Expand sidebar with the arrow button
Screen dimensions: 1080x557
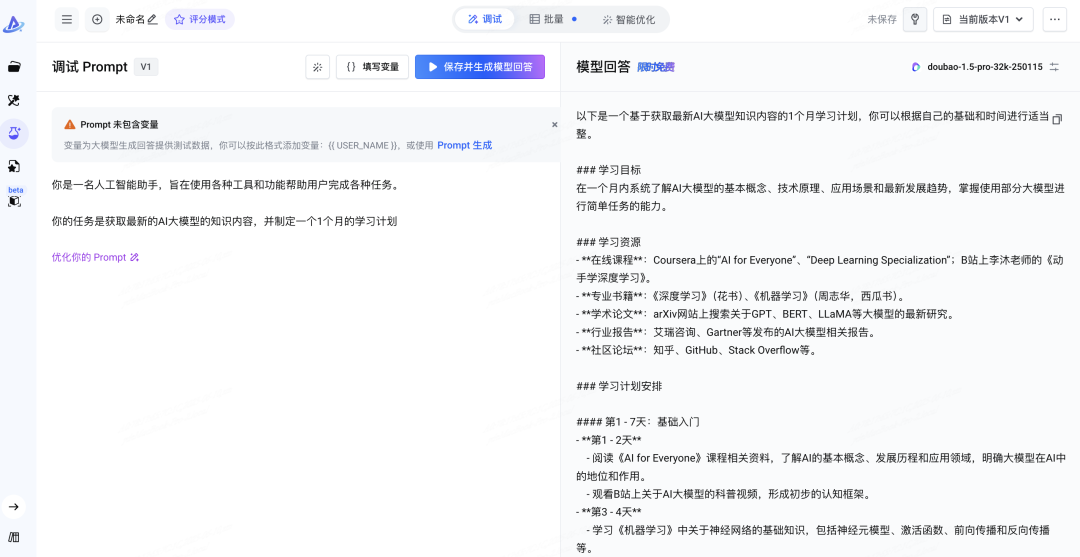(x=14, y=507)
